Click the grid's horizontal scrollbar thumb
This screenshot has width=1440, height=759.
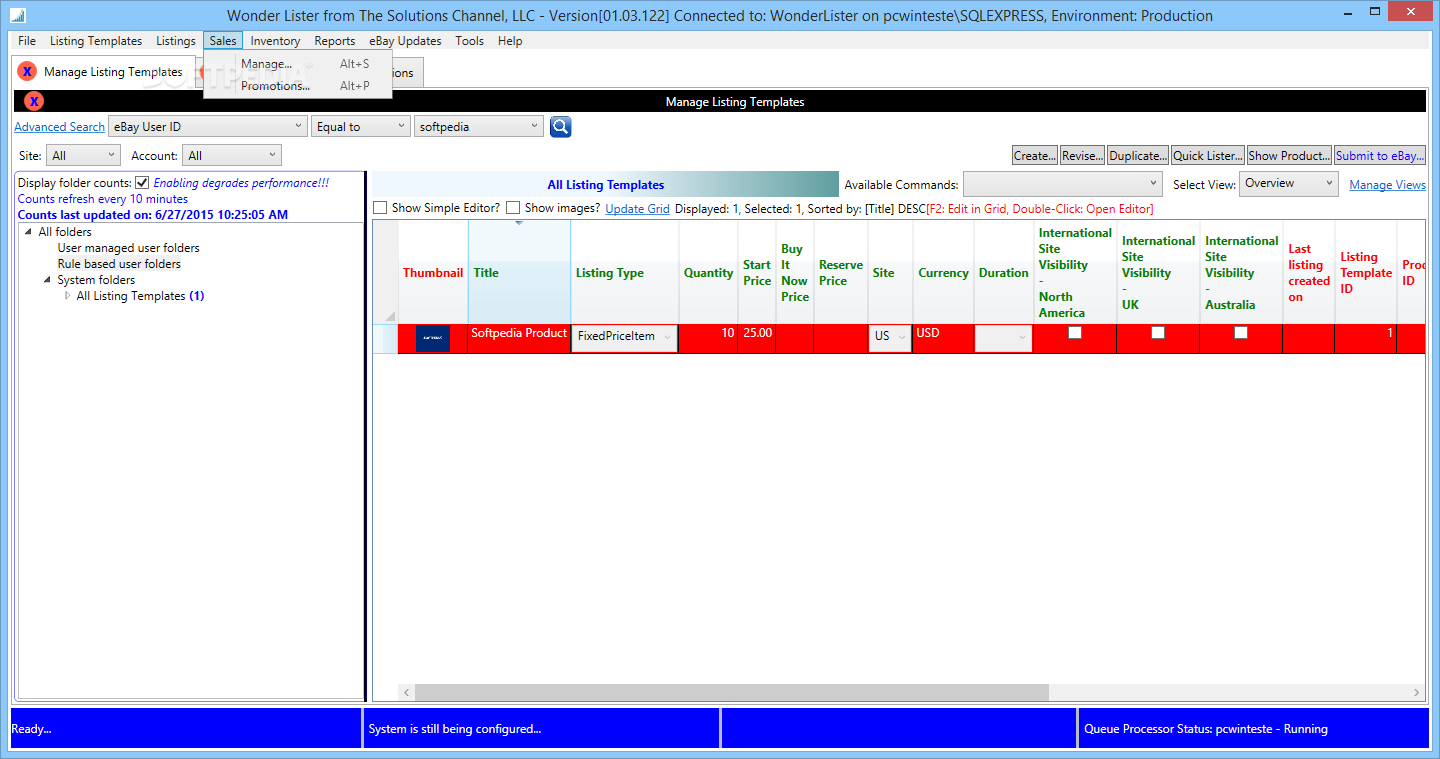click(x=732, y=692)
